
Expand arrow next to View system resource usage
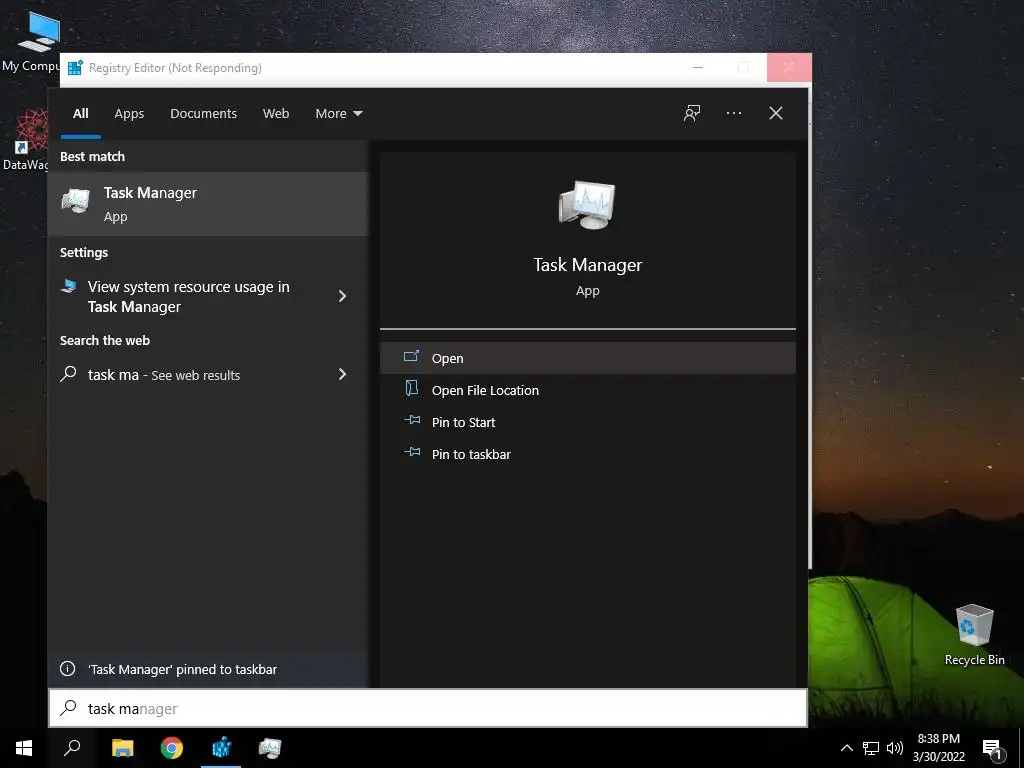click(x=342, y=296)
